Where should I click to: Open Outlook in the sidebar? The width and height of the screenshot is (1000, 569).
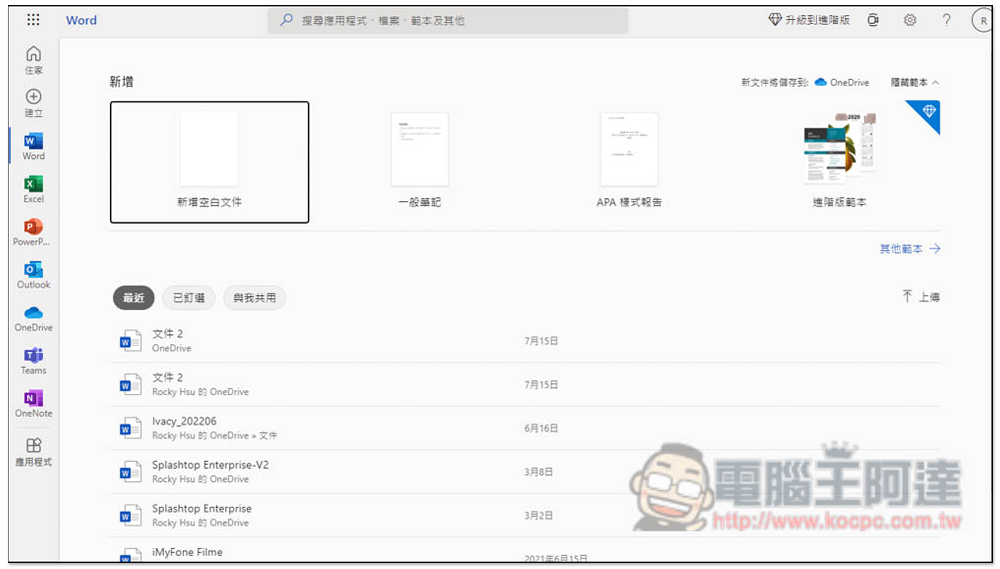[33, 274]
